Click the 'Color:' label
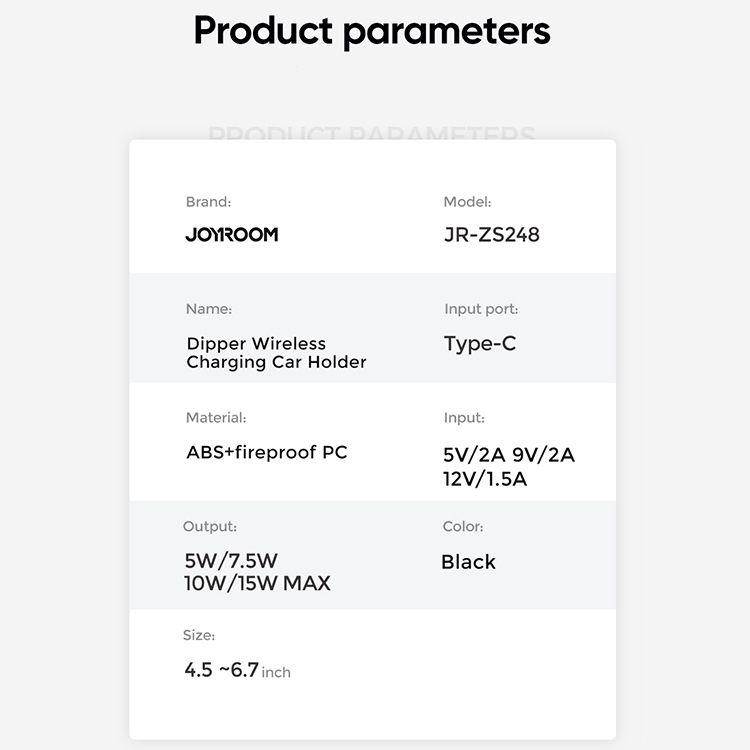The image size is (750, 750). 463,527
